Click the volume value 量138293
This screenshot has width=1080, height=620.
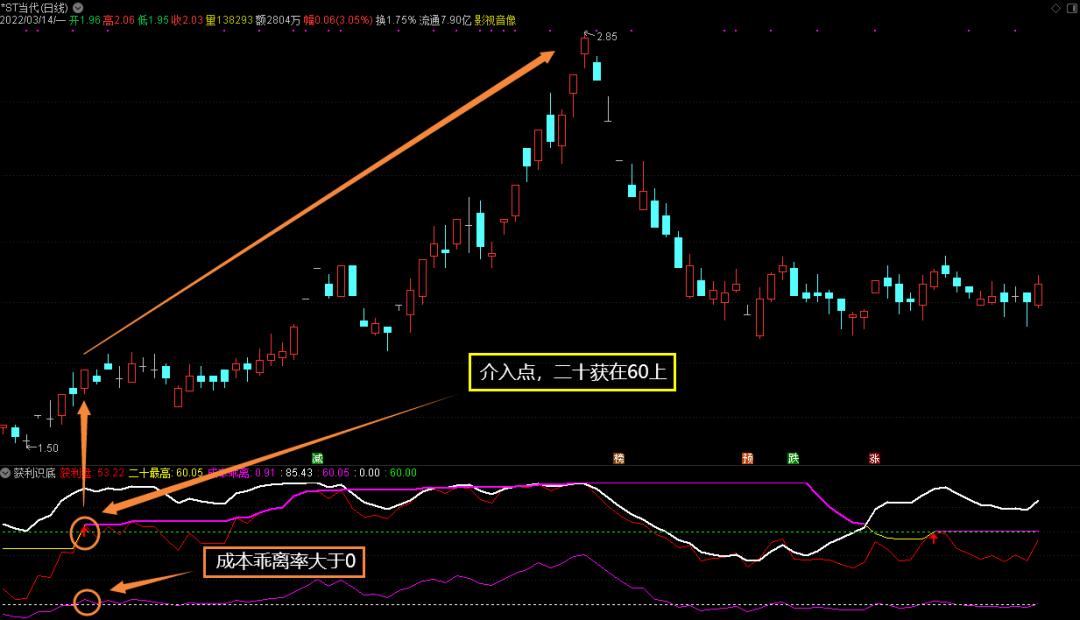pyautogui.click(x=229, y=21)
